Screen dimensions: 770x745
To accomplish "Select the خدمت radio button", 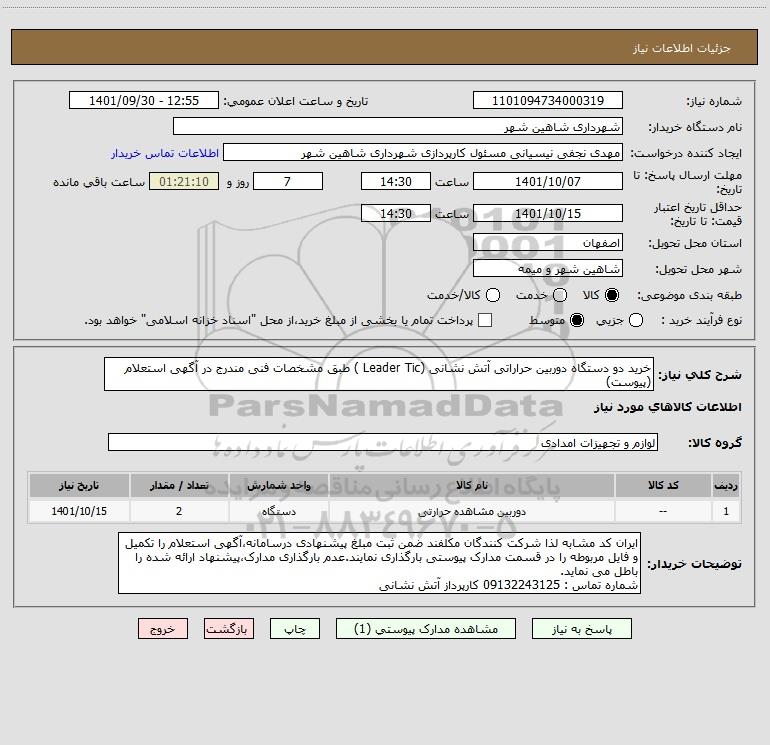I will click(560, 295).
